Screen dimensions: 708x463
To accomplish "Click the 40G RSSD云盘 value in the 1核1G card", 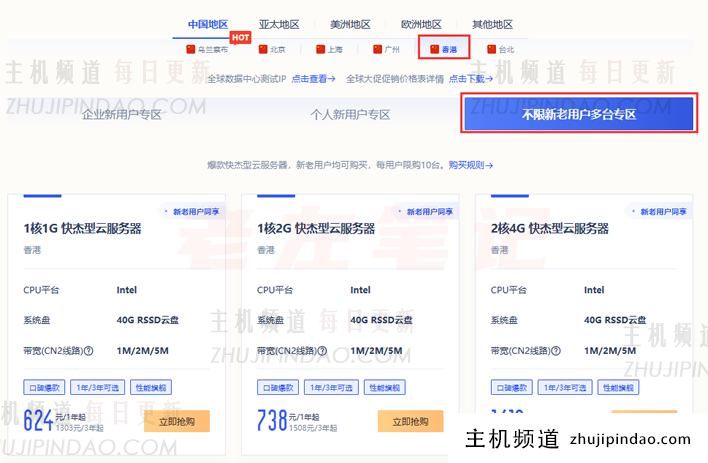I will [148, 320].
